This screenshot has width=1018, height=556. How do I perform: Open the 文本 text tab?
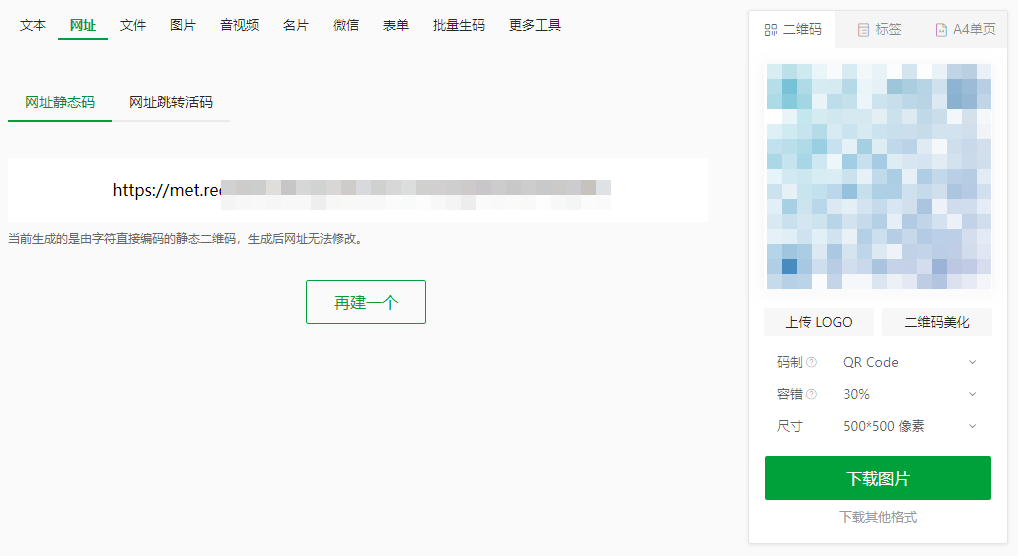pyautogui.click(x=32, y=25)
